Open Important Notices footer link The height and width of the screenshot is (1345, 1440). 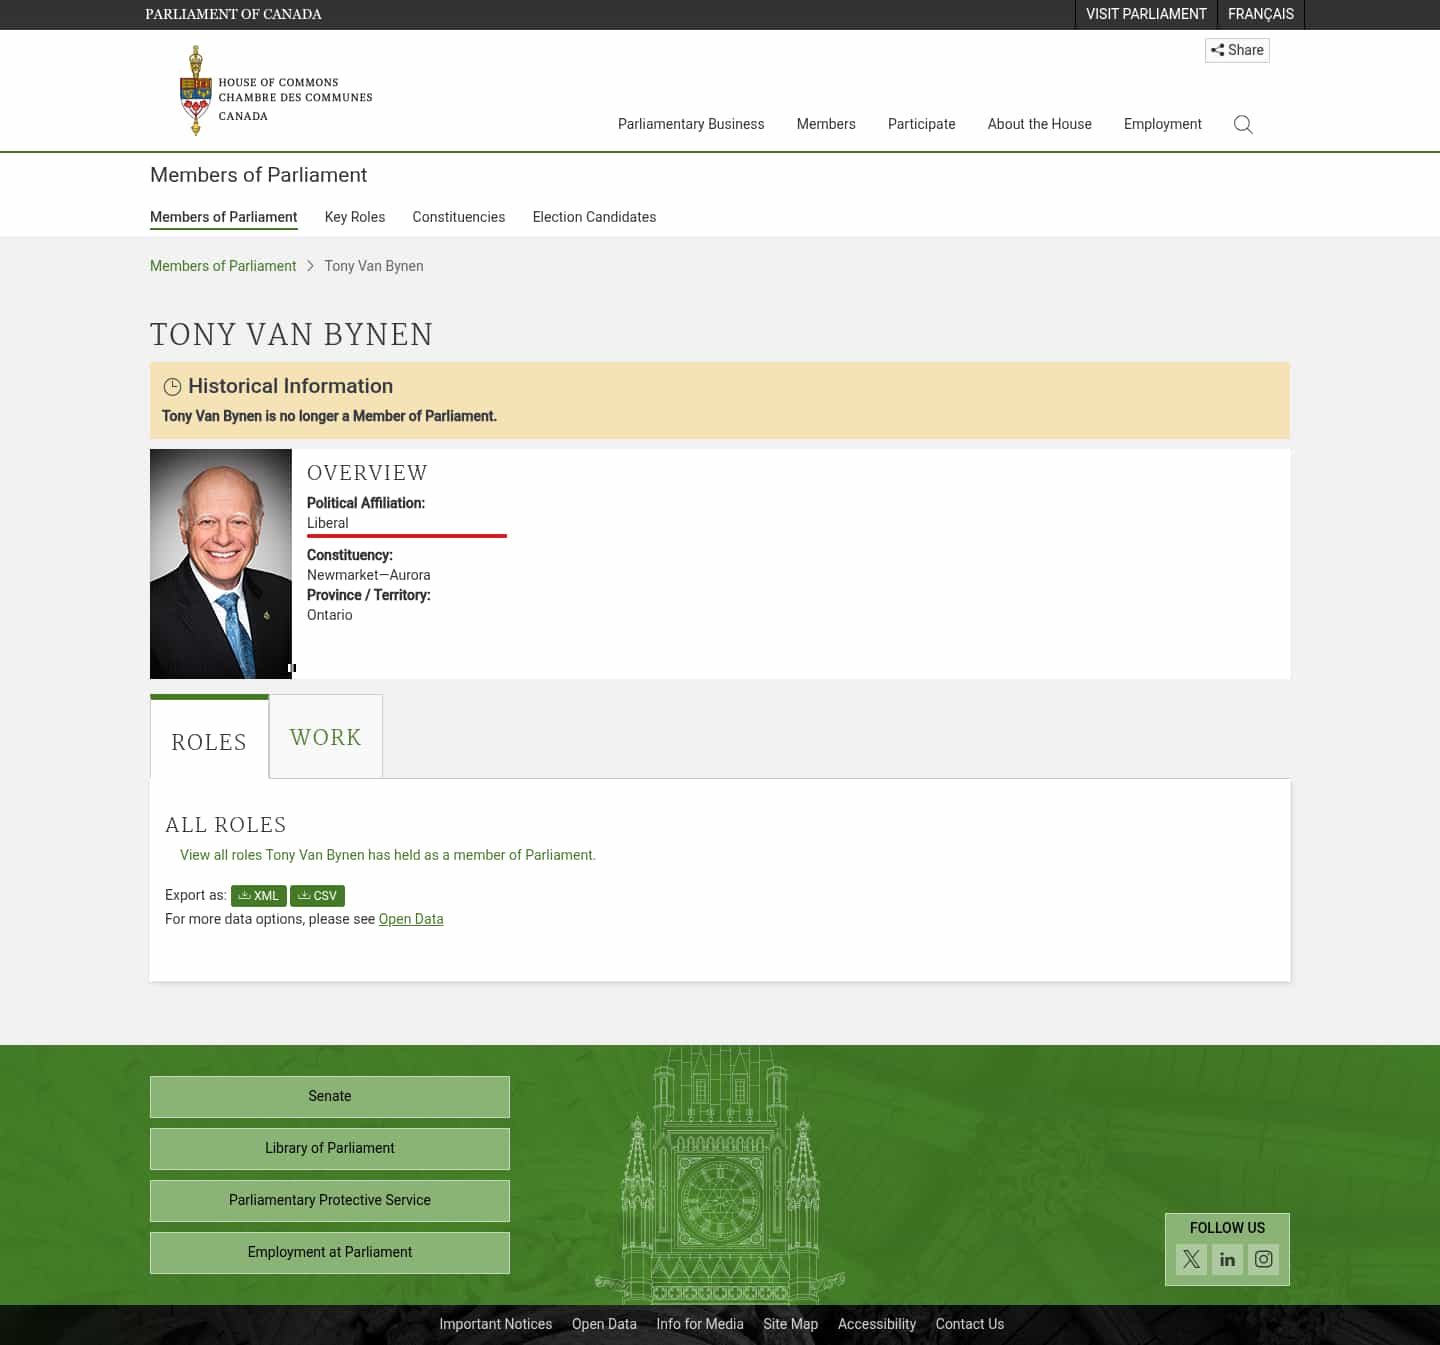click(x=496, y=1324)
